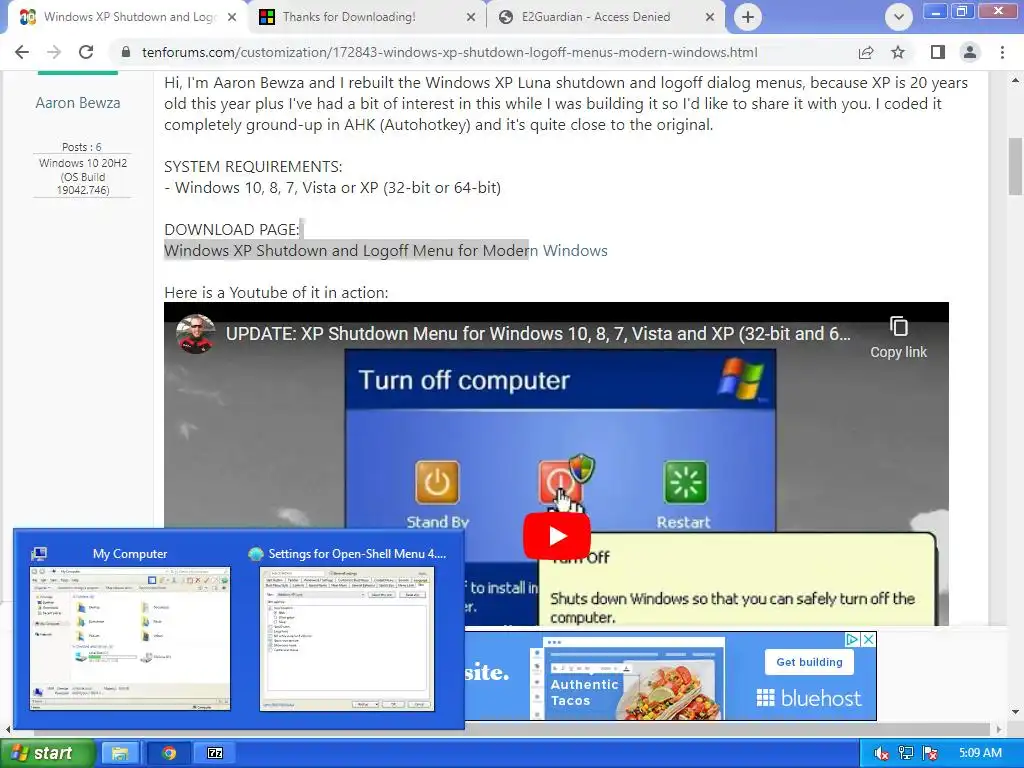The width and height of the screenshot is (1024, 768).
Task: View site security lock info
Action: tap(126, 52)
